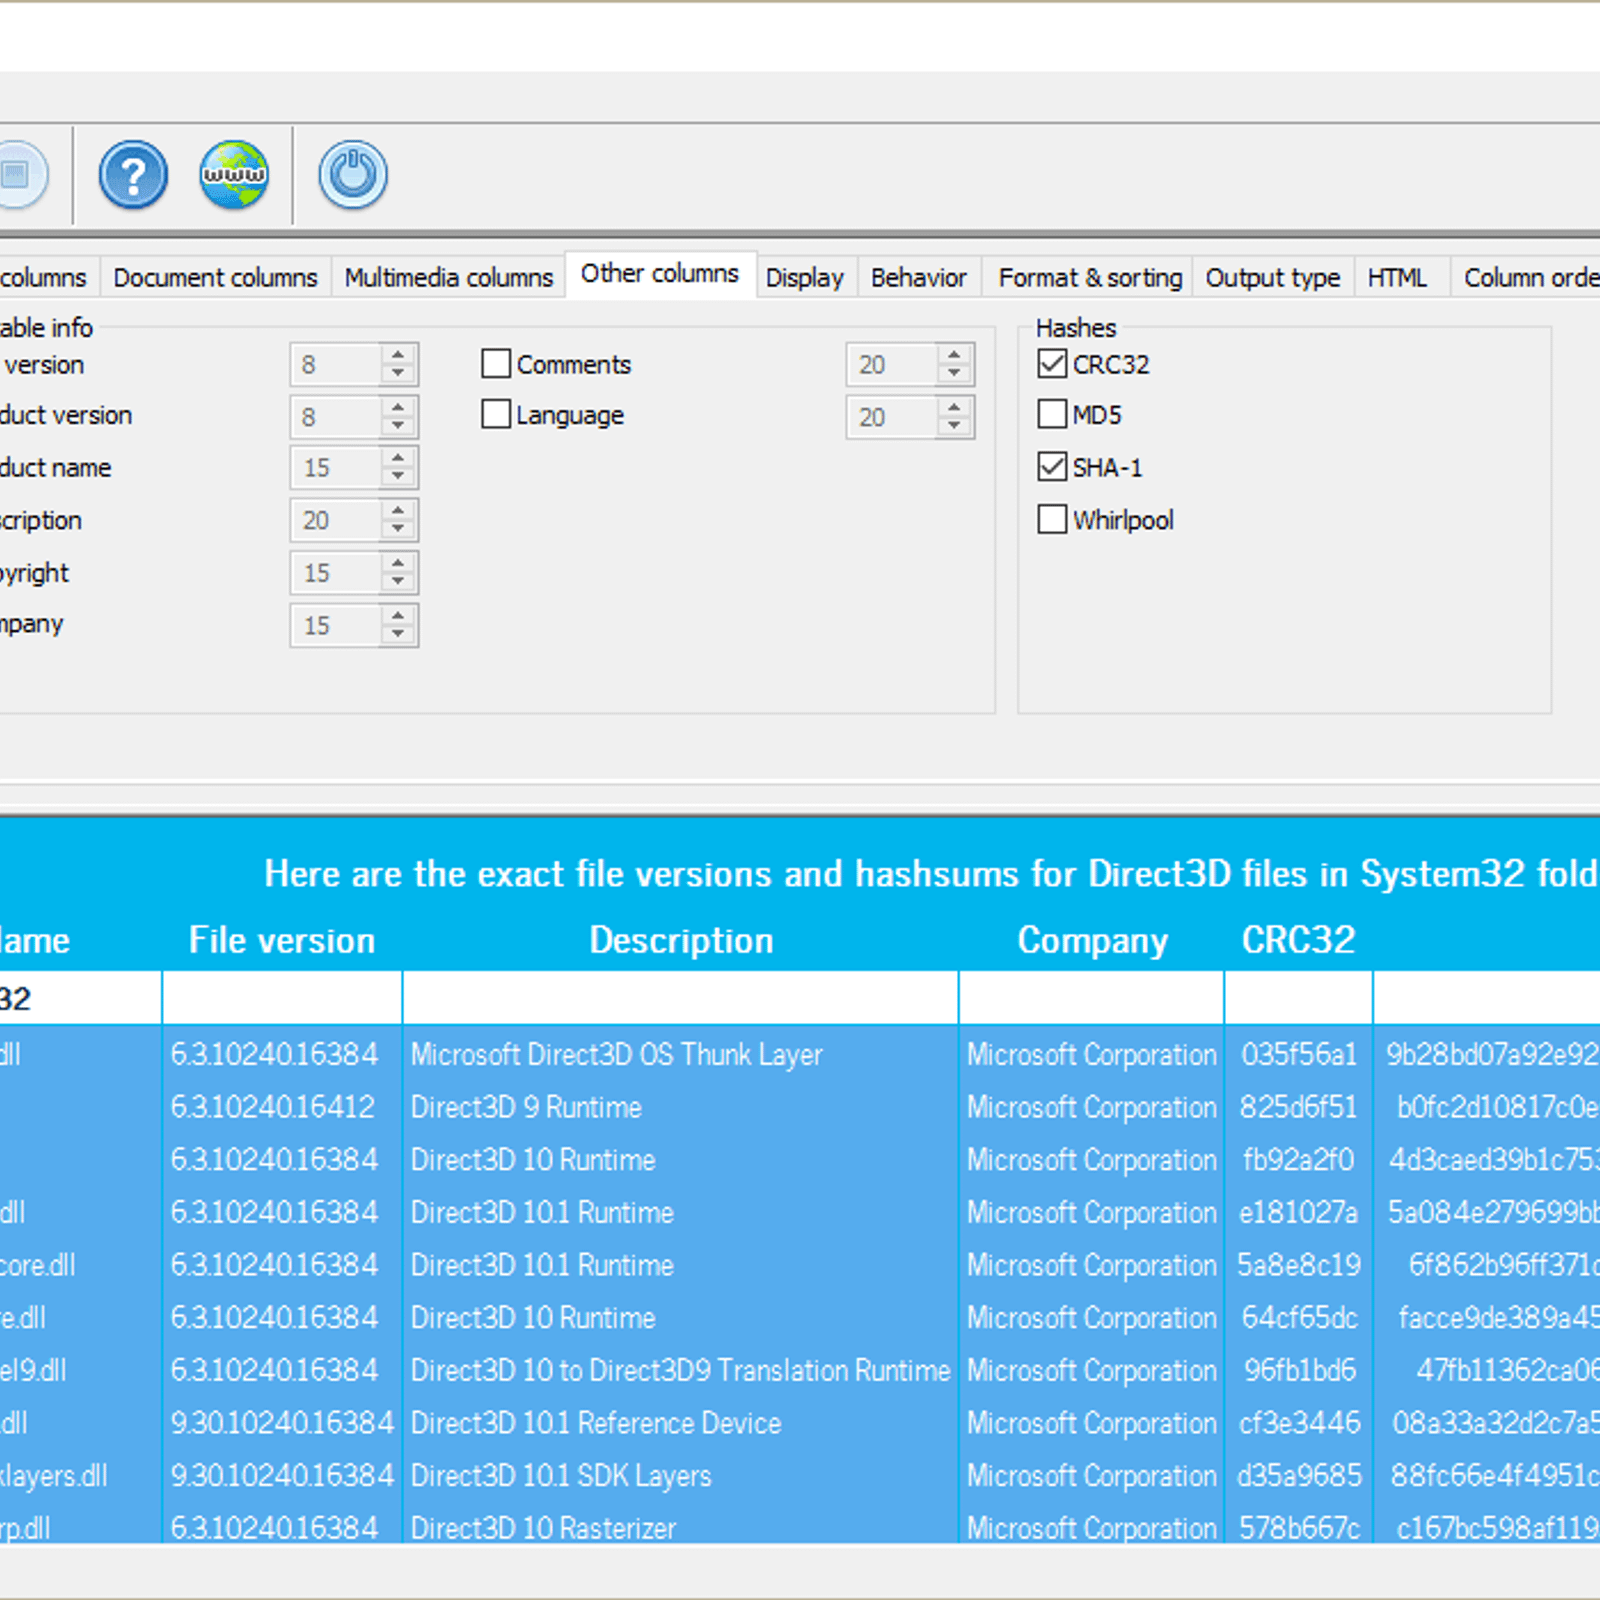The height and width of the screenshot is (1600, 1600).
Task: Uncheck the SHA-1 hash checkbox
Action: [1052, 466]
